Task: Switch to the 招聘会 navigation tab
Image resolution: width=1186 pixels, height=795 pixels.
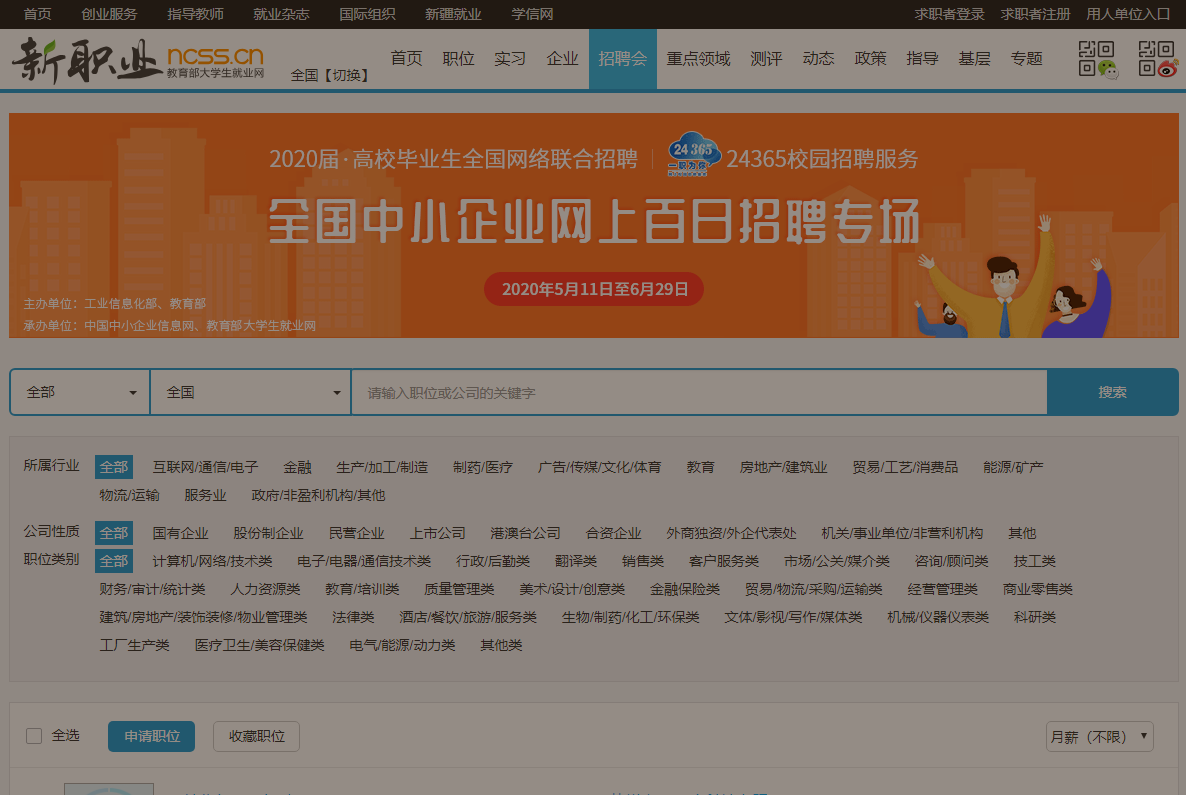Action: (622, 59)
